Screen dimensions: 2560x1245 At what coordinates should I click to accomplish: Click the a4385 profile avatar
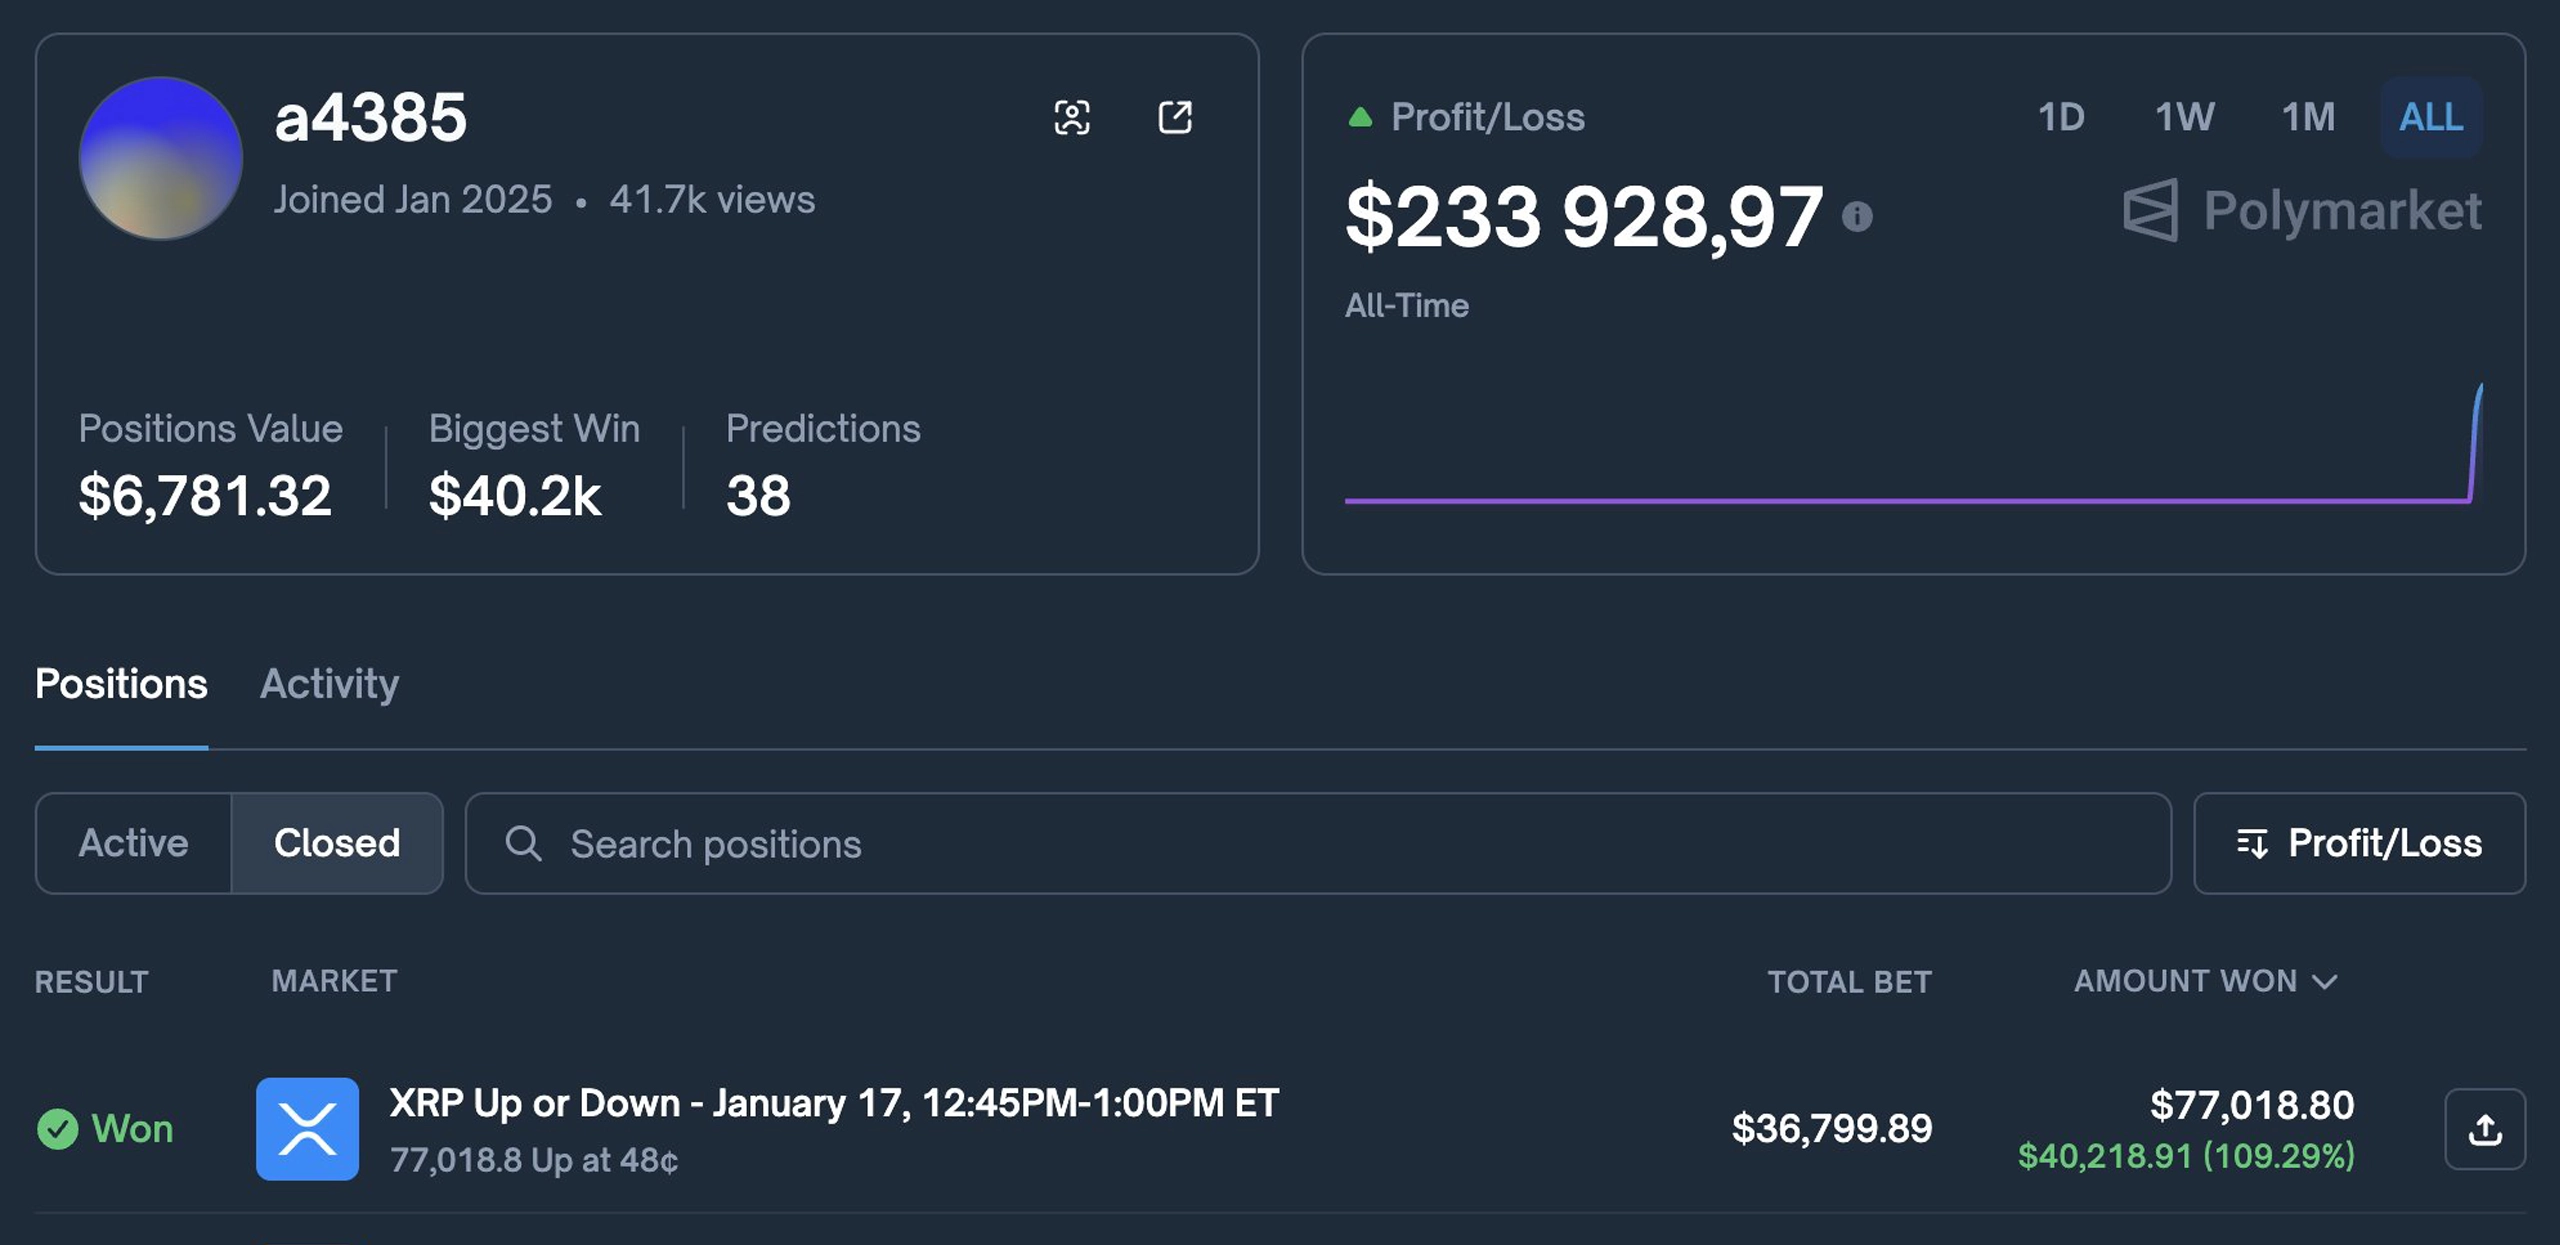click(x=160, y=159)
